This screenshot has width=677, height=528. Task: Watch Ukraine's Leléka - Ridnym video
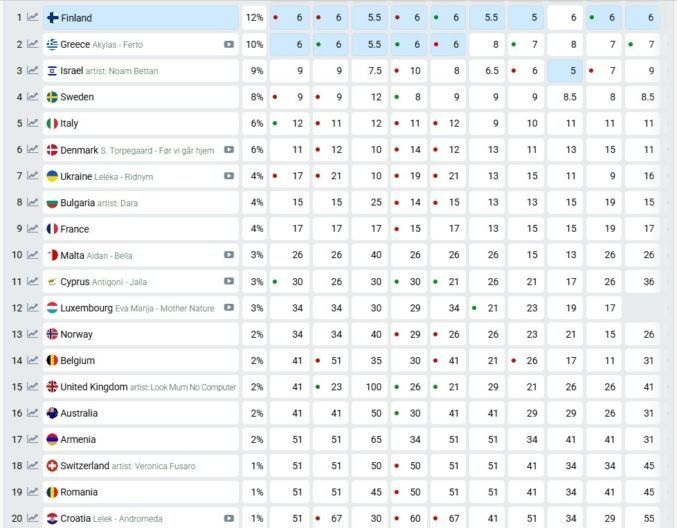pyautogui.click(x=229, y=176)
